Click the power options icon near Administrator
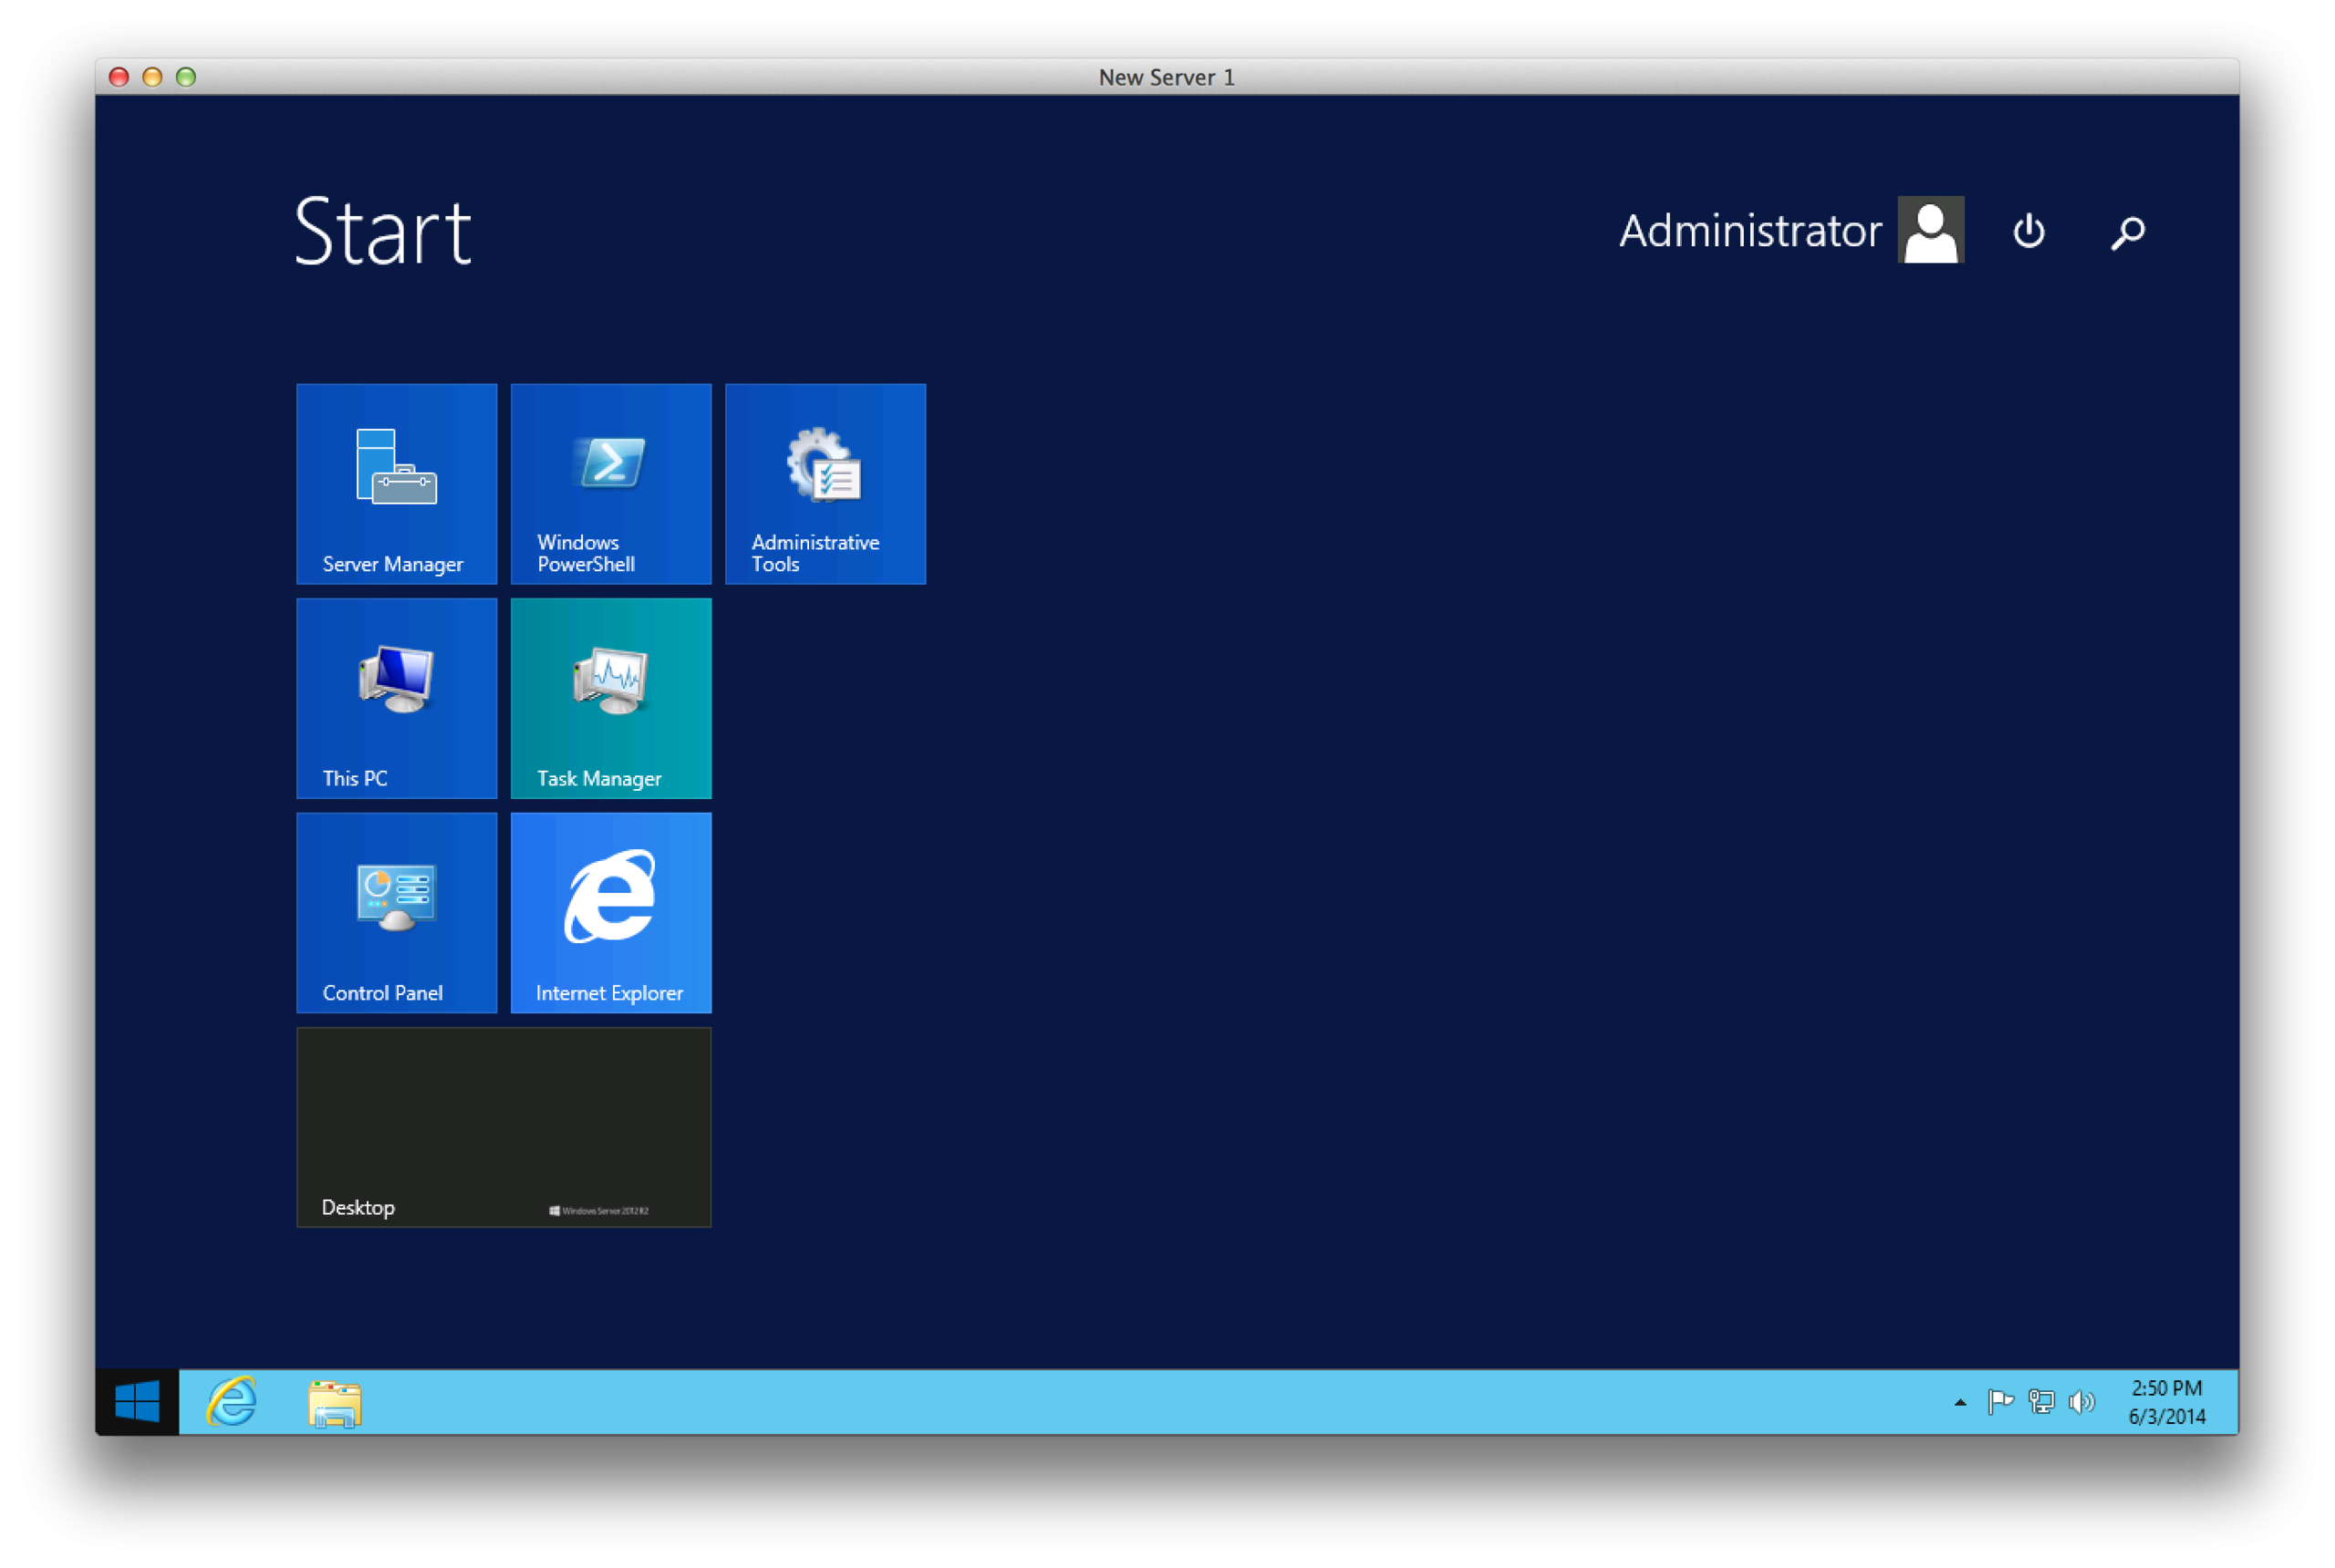2335x1568 pixels. [x=2028, y=230]
